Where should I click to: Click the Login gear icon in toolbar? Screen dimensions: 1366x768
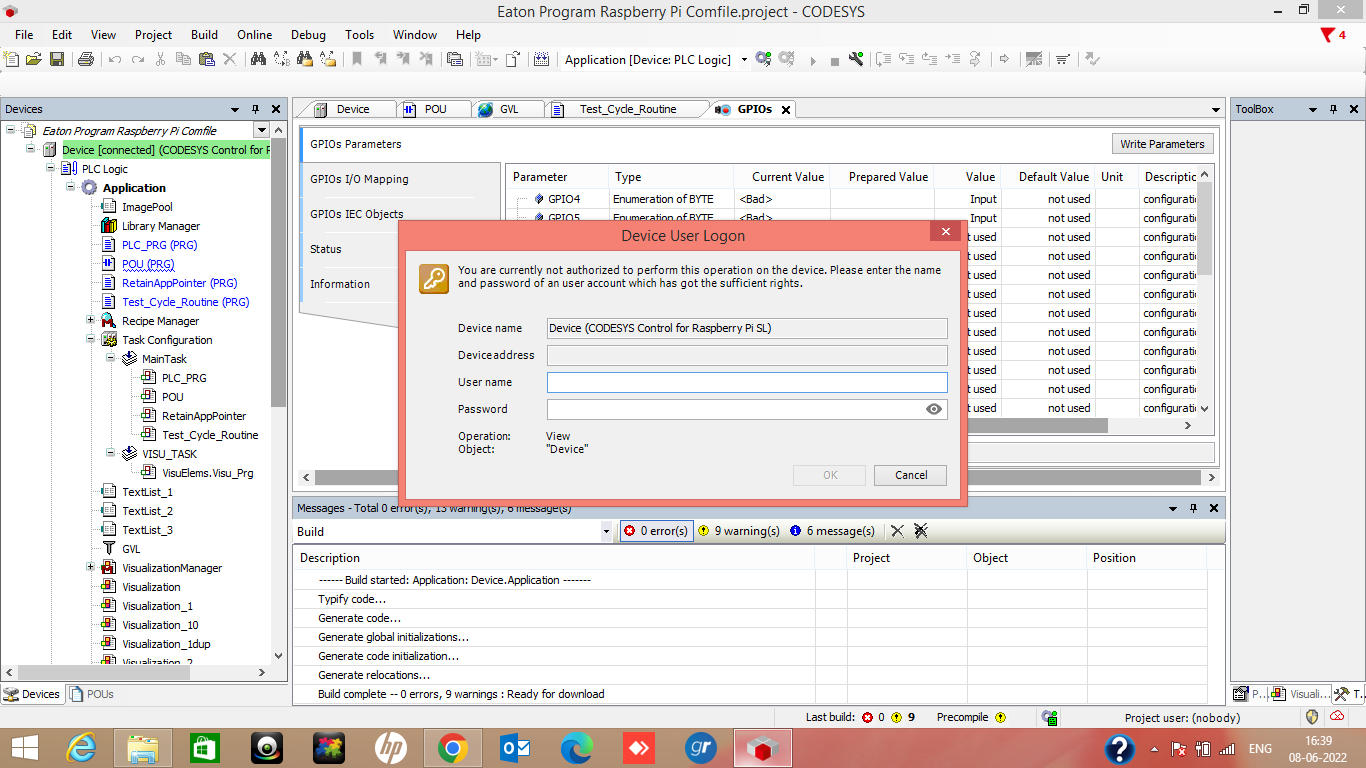click(x=763, y=60)
